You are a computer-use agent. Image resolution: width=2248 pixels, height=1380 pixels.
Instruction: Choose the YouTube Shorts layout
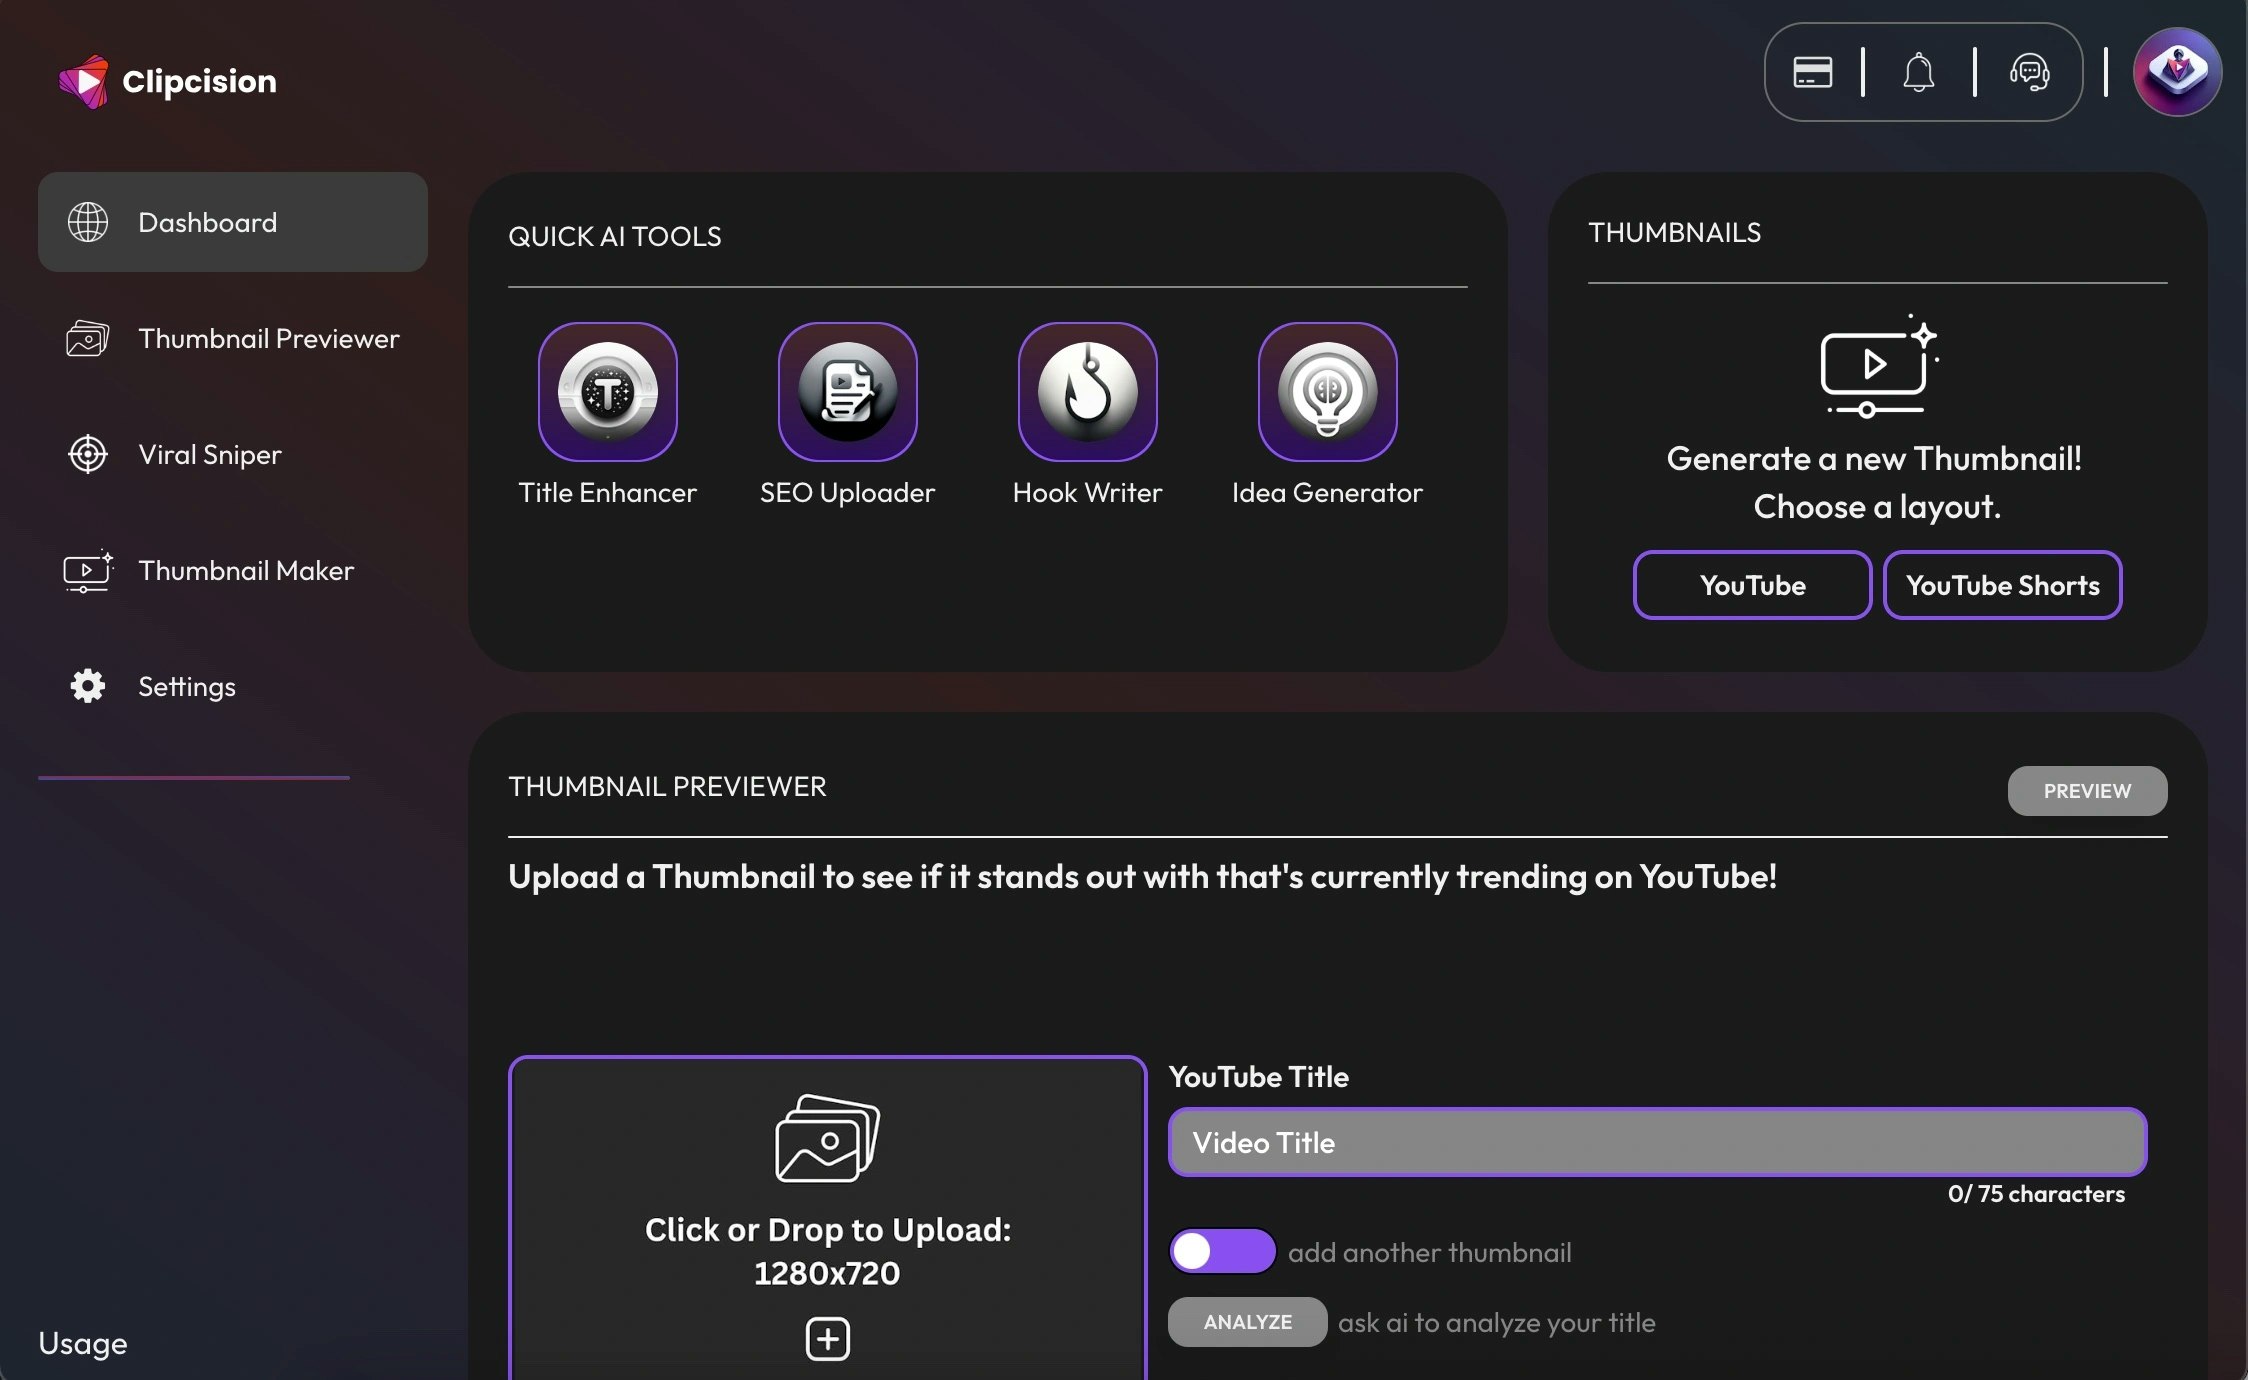tap(2002, 585)
